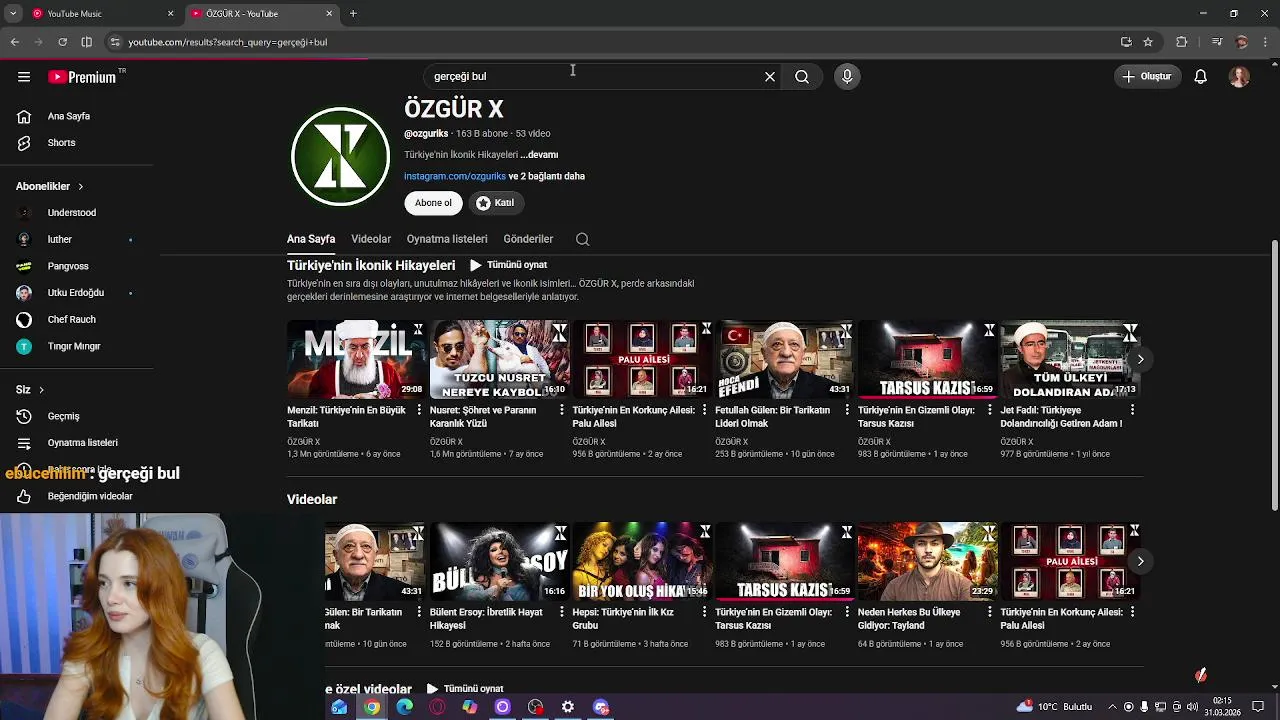Go back in browser history

point(15,42)
